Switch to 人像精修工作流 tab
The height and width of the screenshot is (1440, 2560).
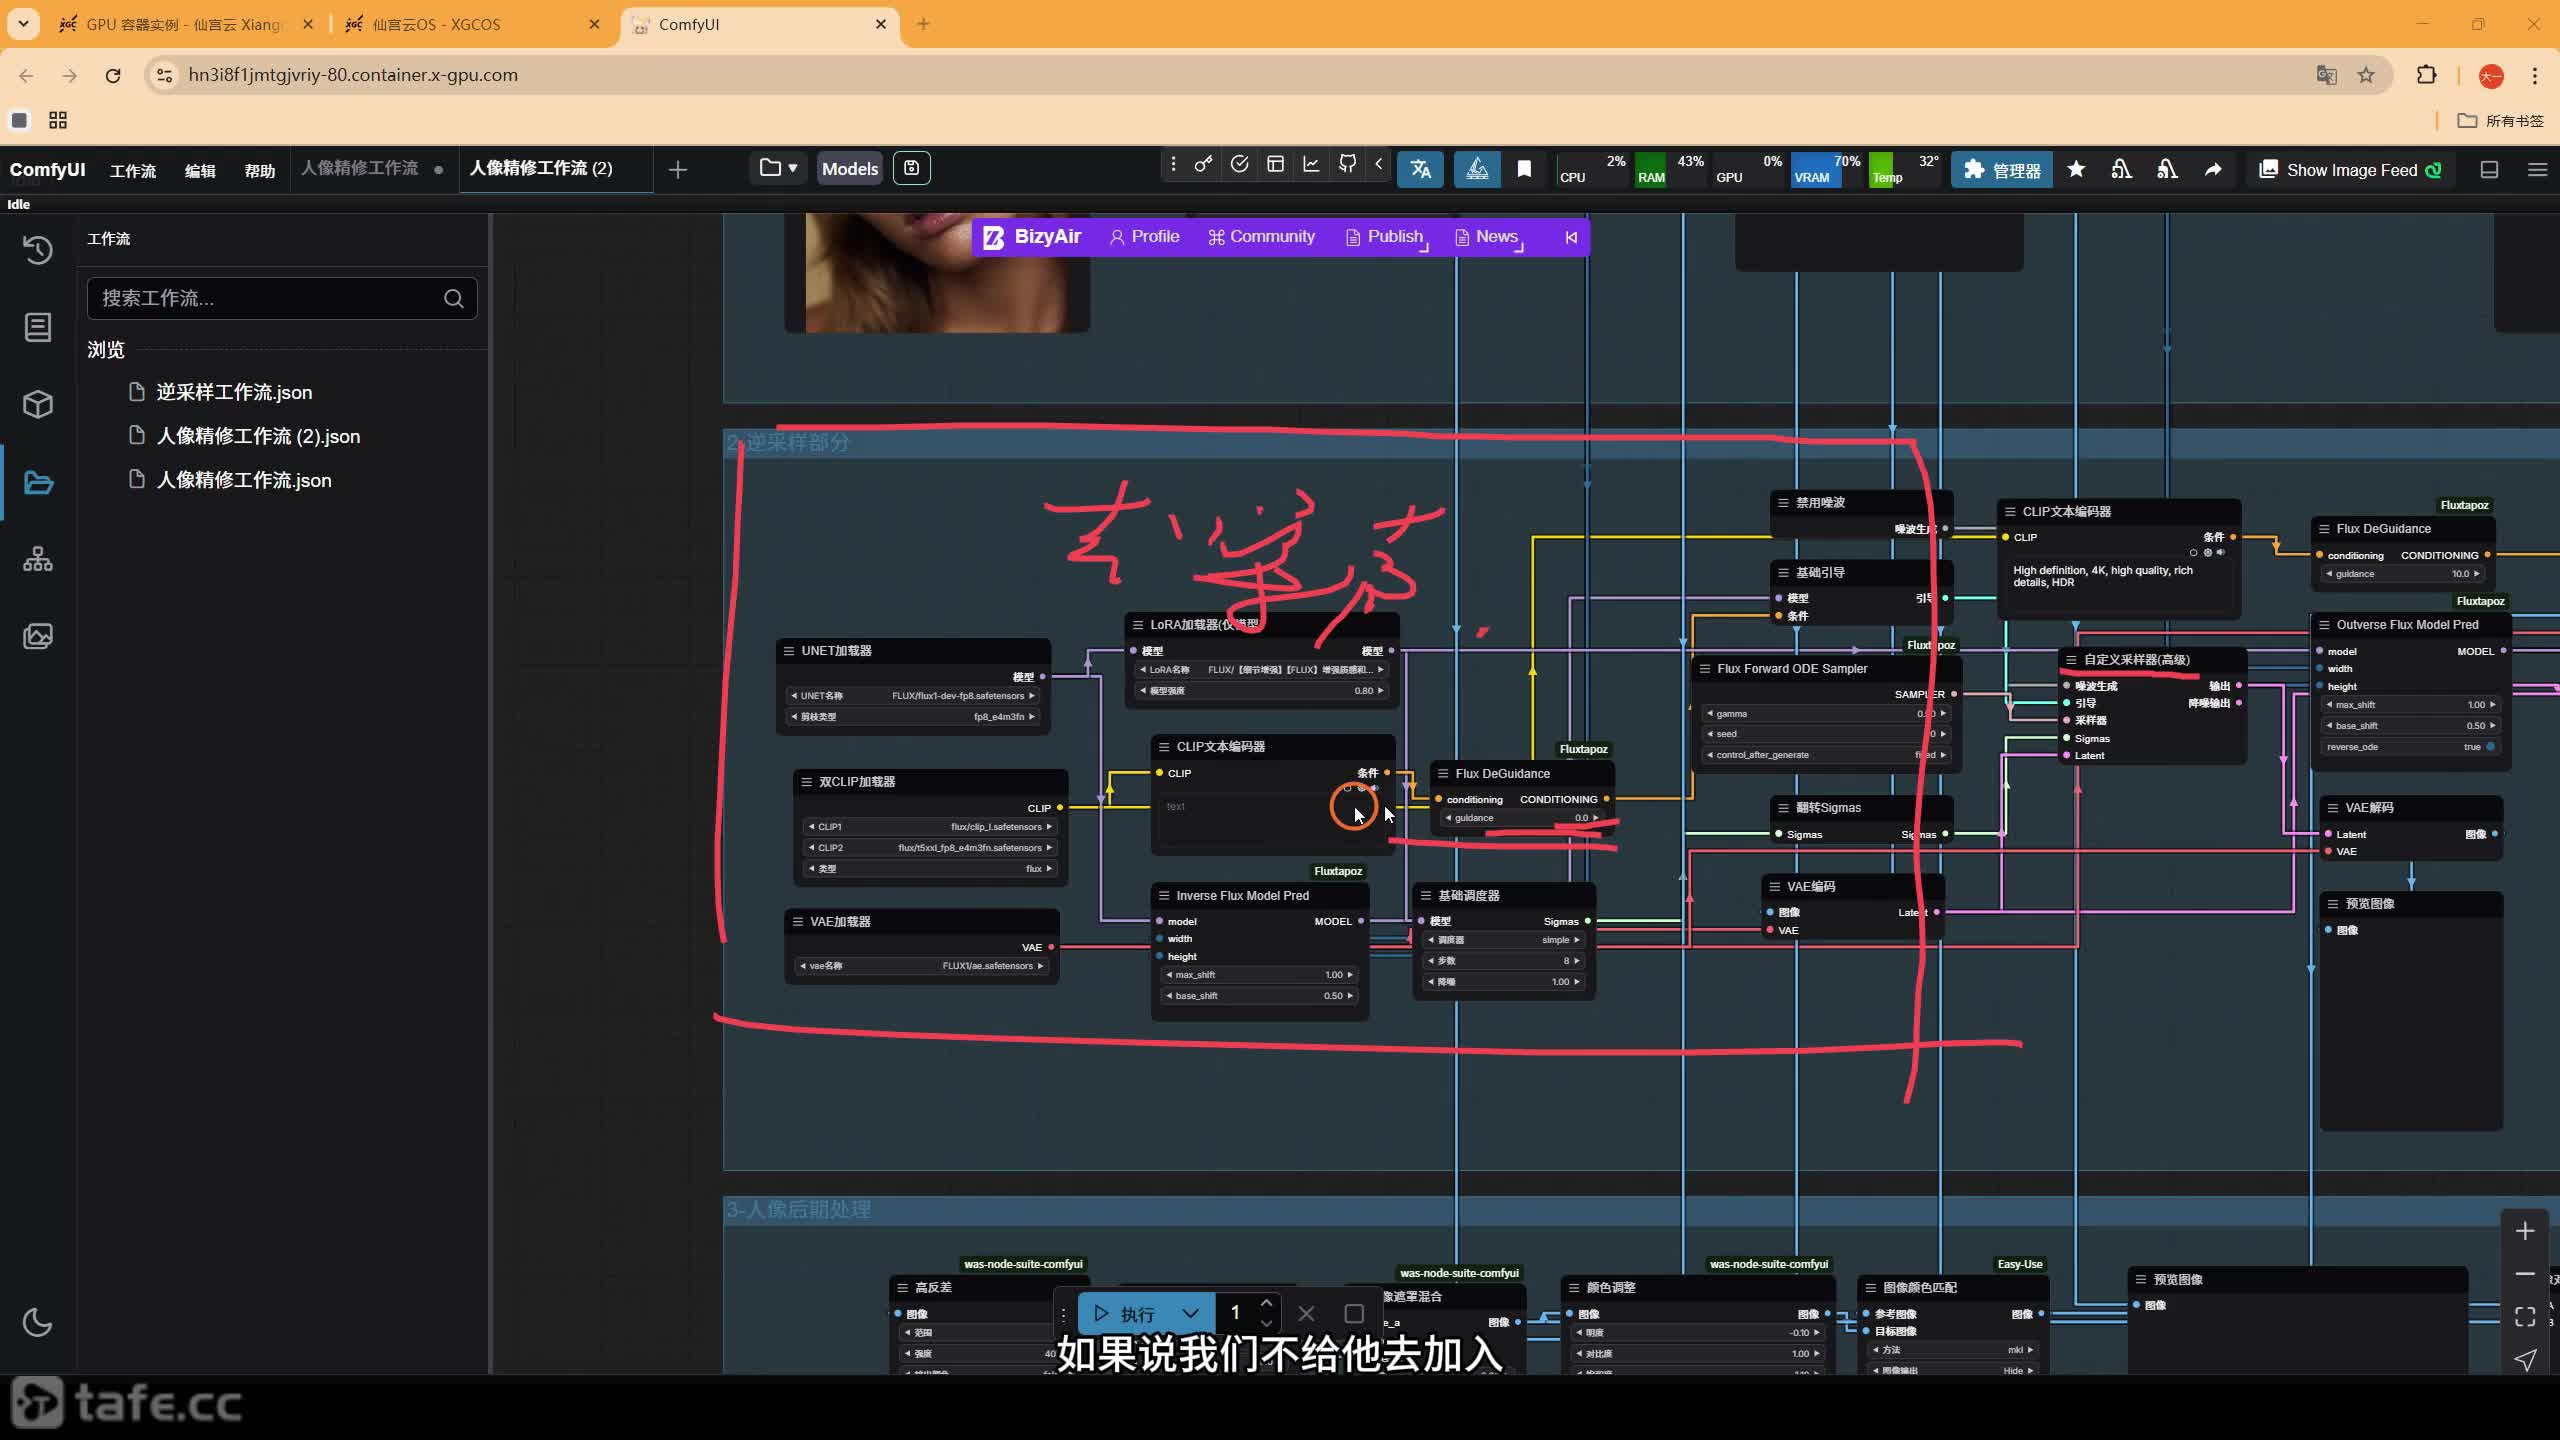pyautogui.click(x=360, y=168)
